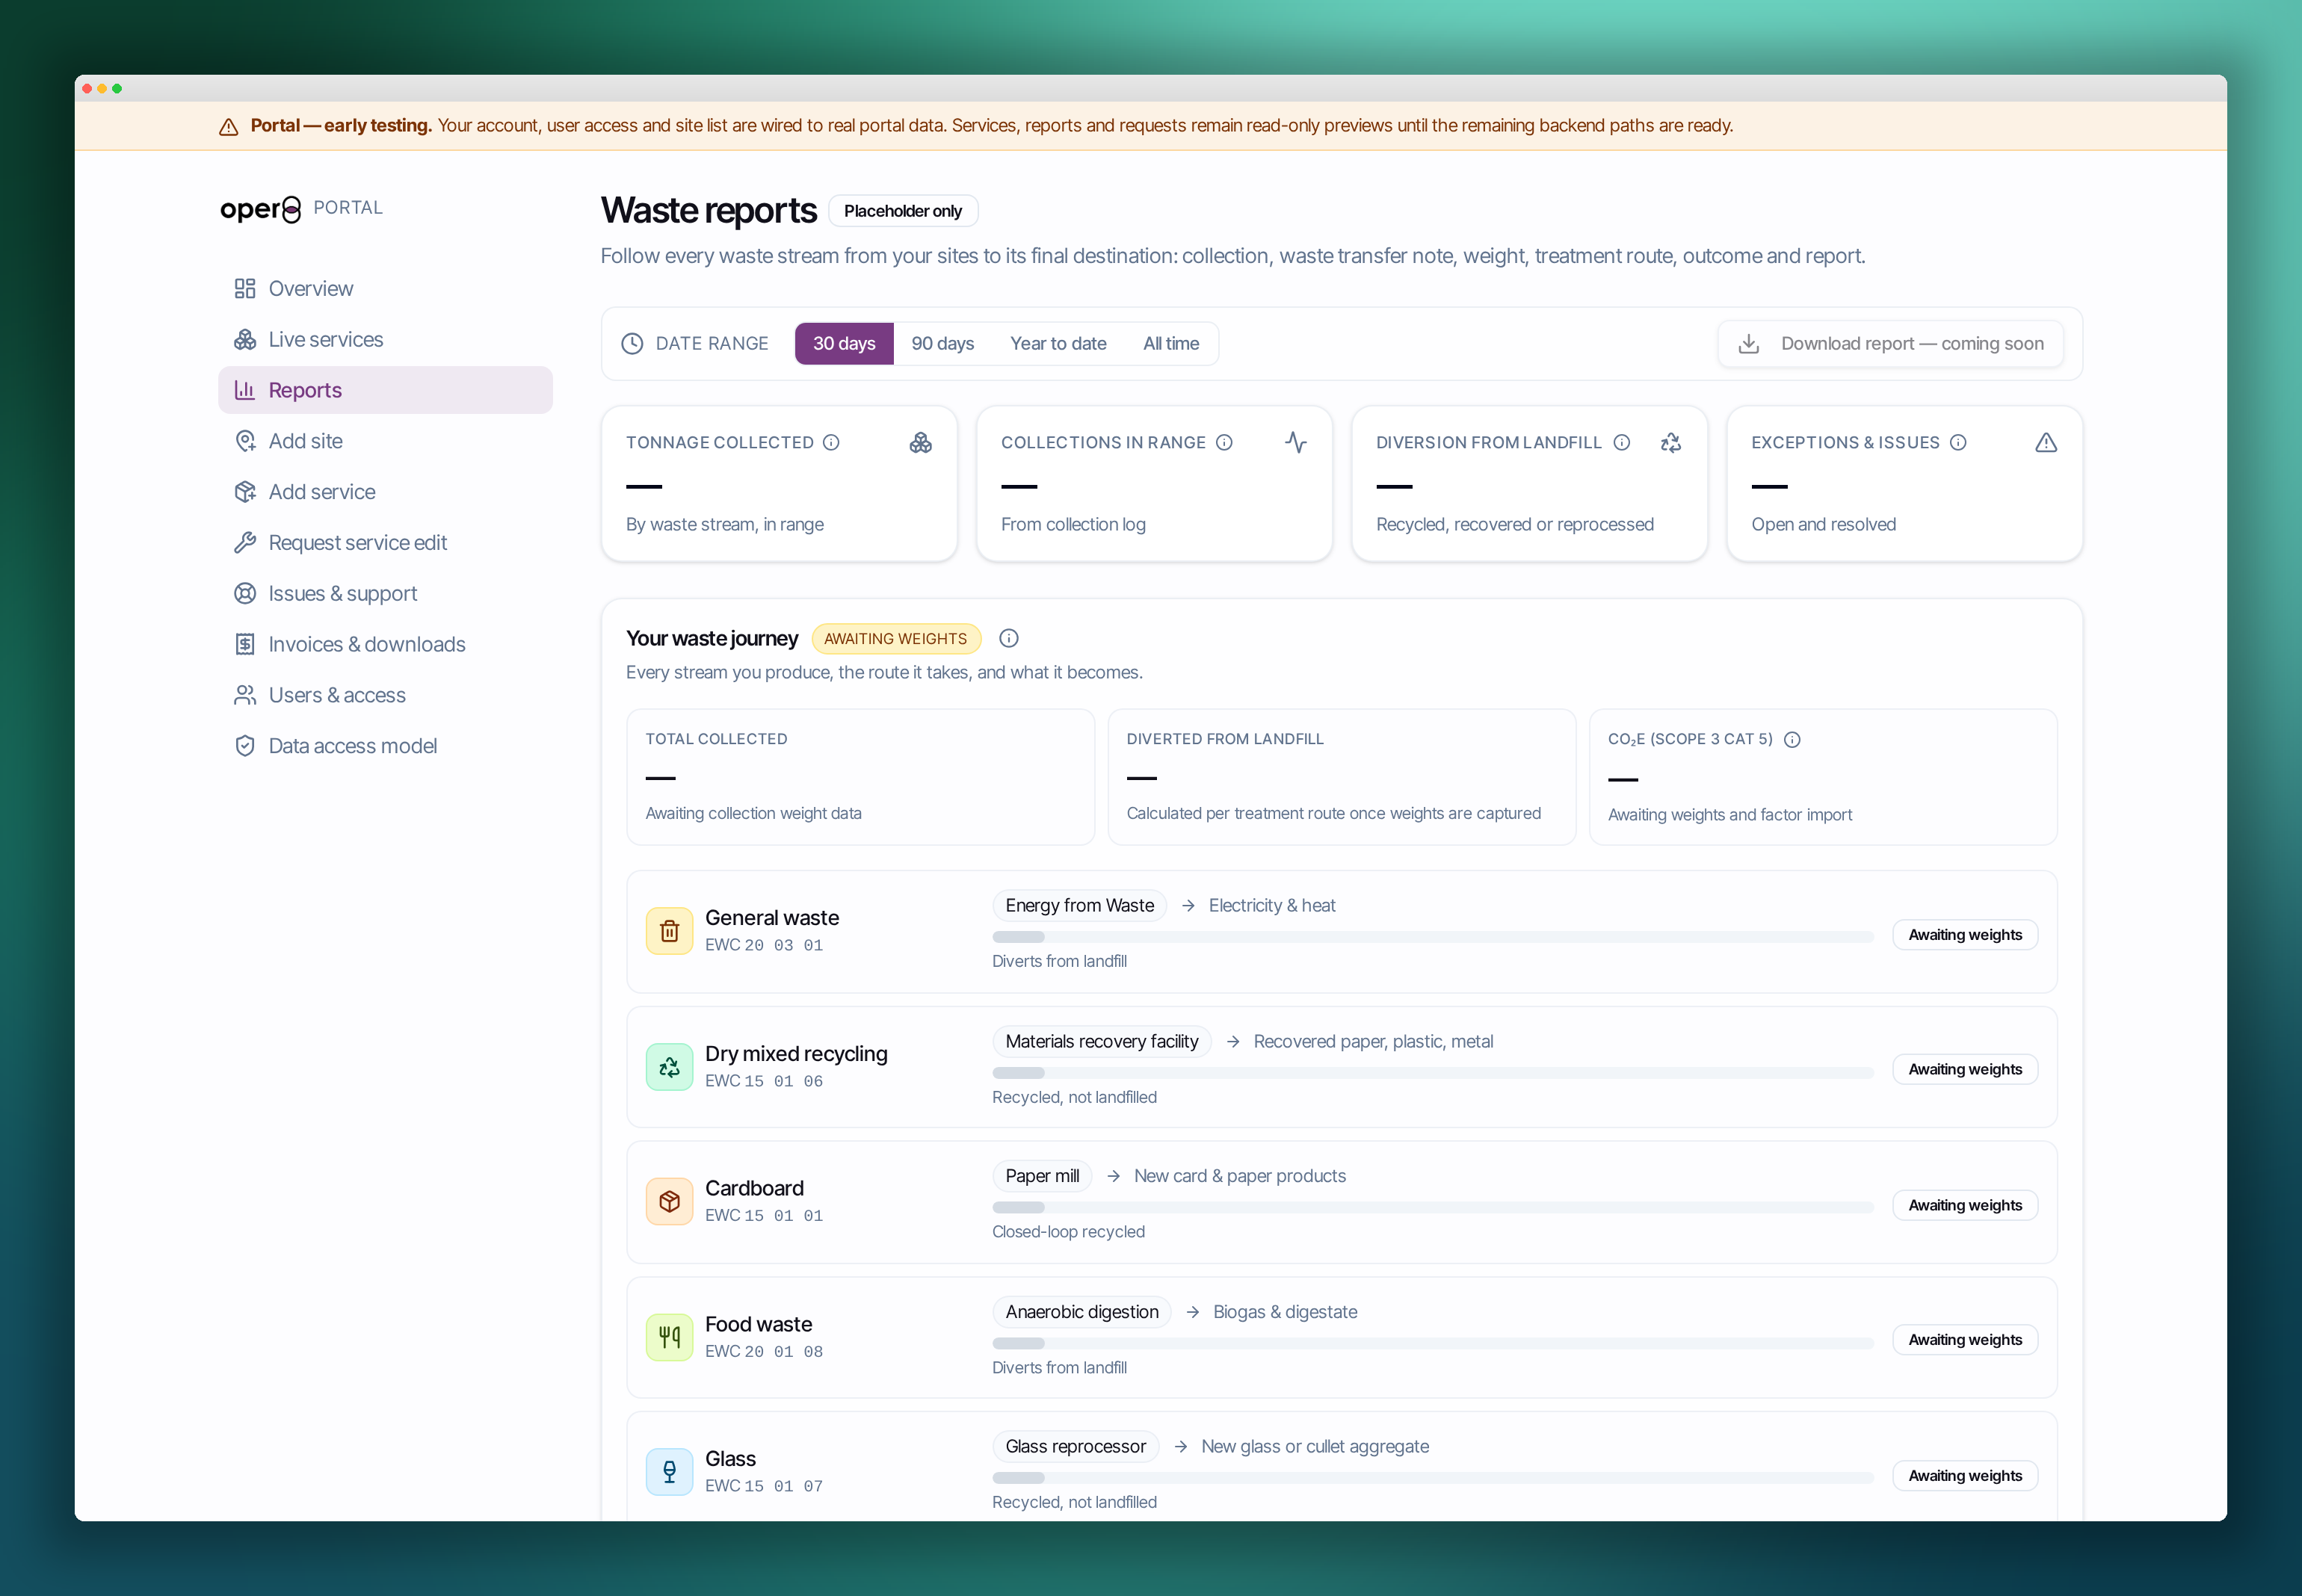Click the Dry mixed recycling progress bar
This screenshot has height=1596, width=2302.
tap(1432, 1073)
